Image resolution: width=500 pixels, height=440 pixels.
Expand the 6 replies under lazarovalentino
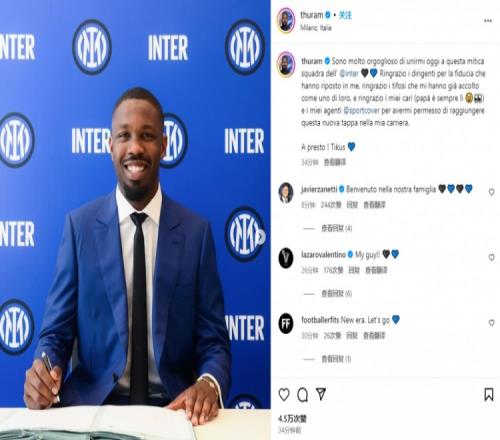pyautogui.click(x=336, y=294)
